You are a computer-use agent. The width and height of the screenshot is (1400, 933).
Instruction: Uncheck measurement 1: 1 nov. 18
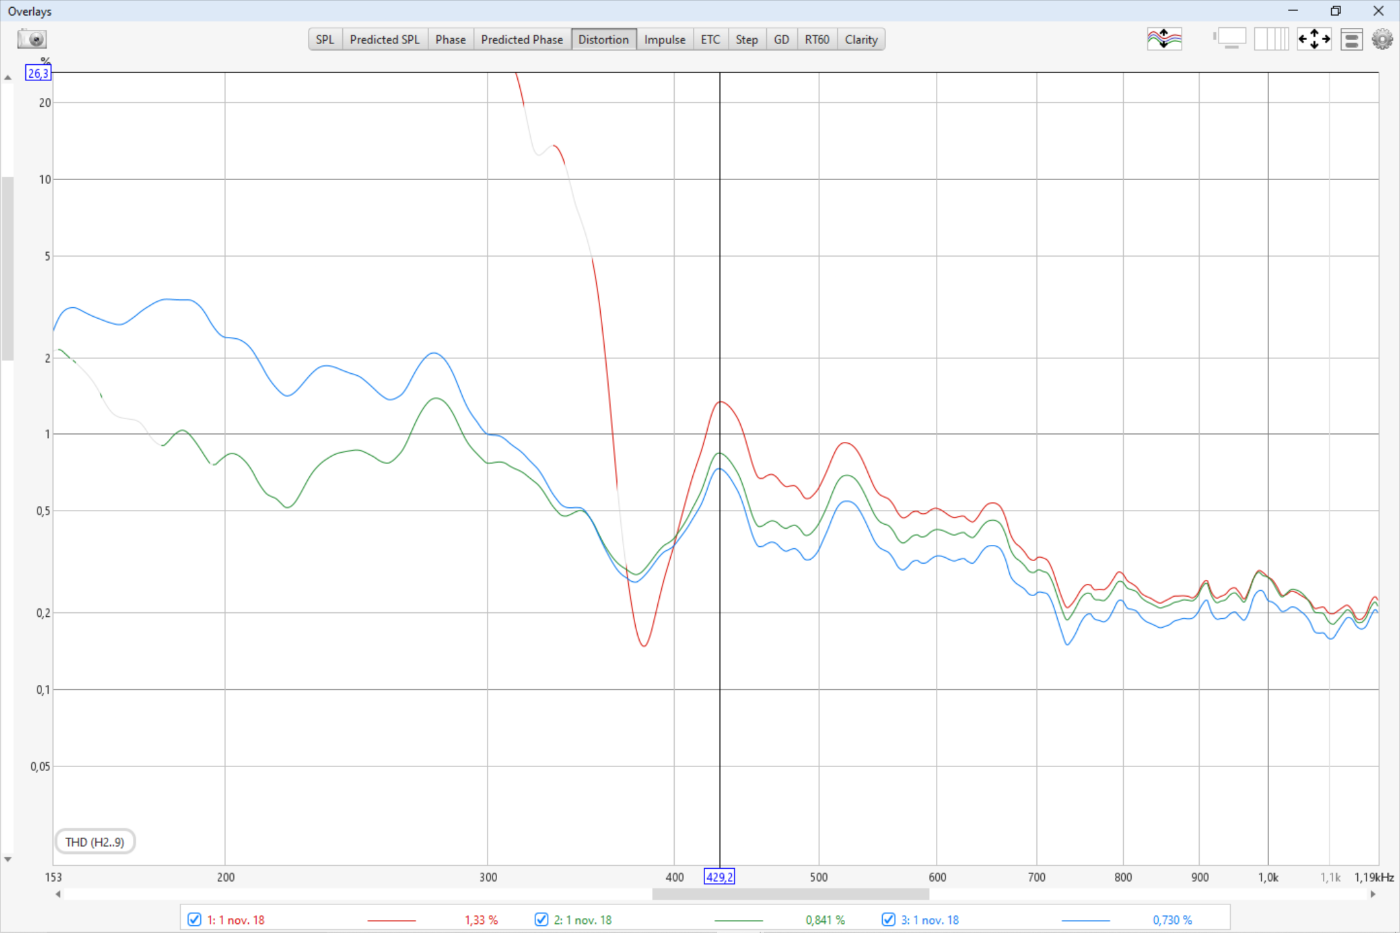(195, 919)
